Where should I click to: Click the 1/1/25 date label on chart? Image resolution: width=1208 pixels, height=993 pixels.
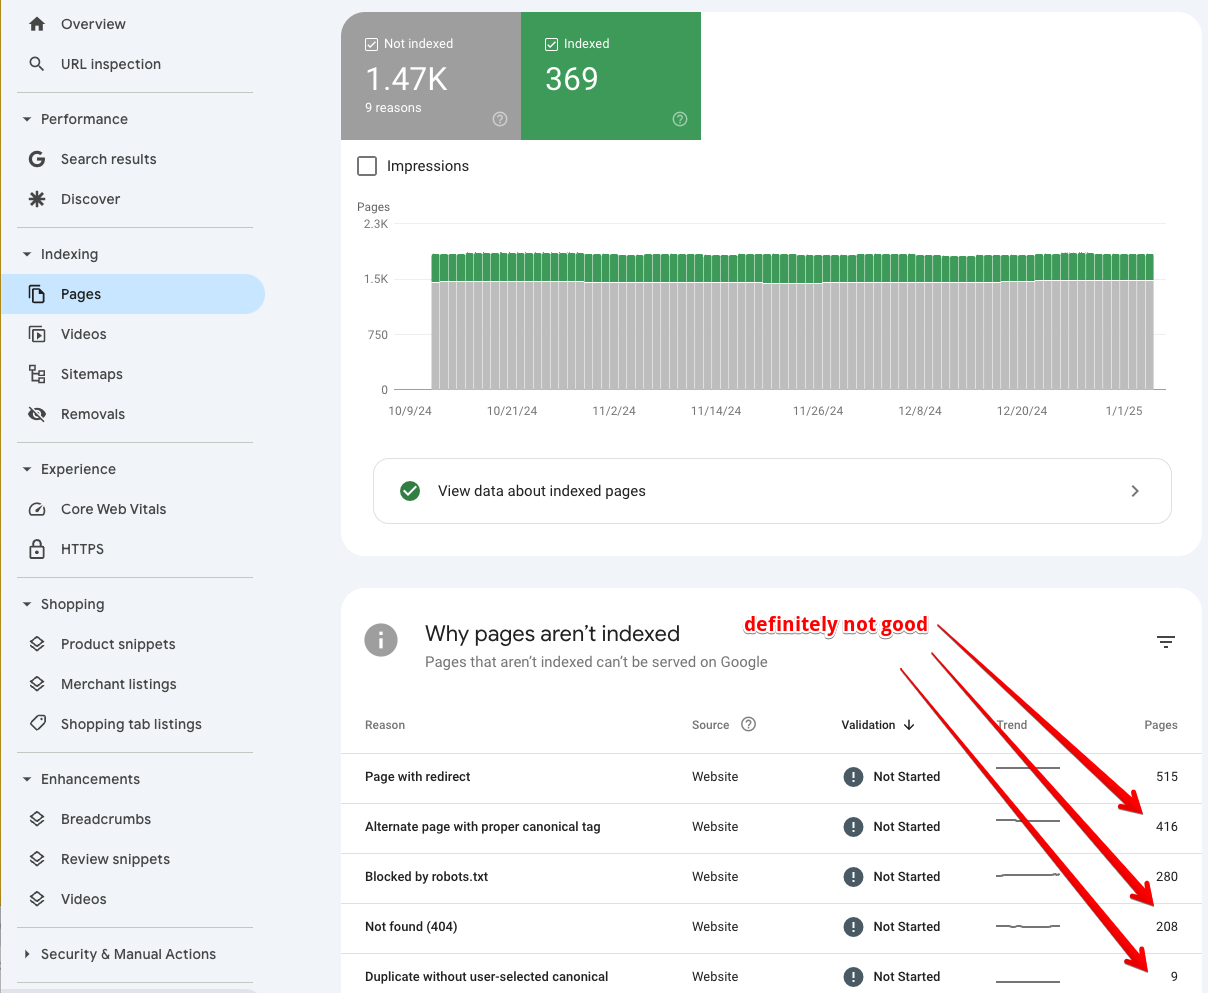[x=1124, y=411]
